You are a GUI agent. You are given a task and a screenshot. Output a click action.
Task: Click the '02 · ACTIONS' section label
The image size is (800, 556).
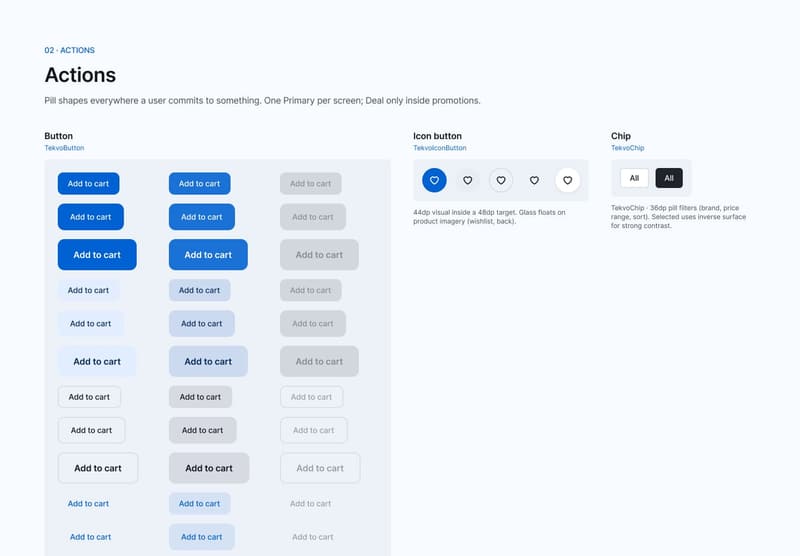pos(69,50)
